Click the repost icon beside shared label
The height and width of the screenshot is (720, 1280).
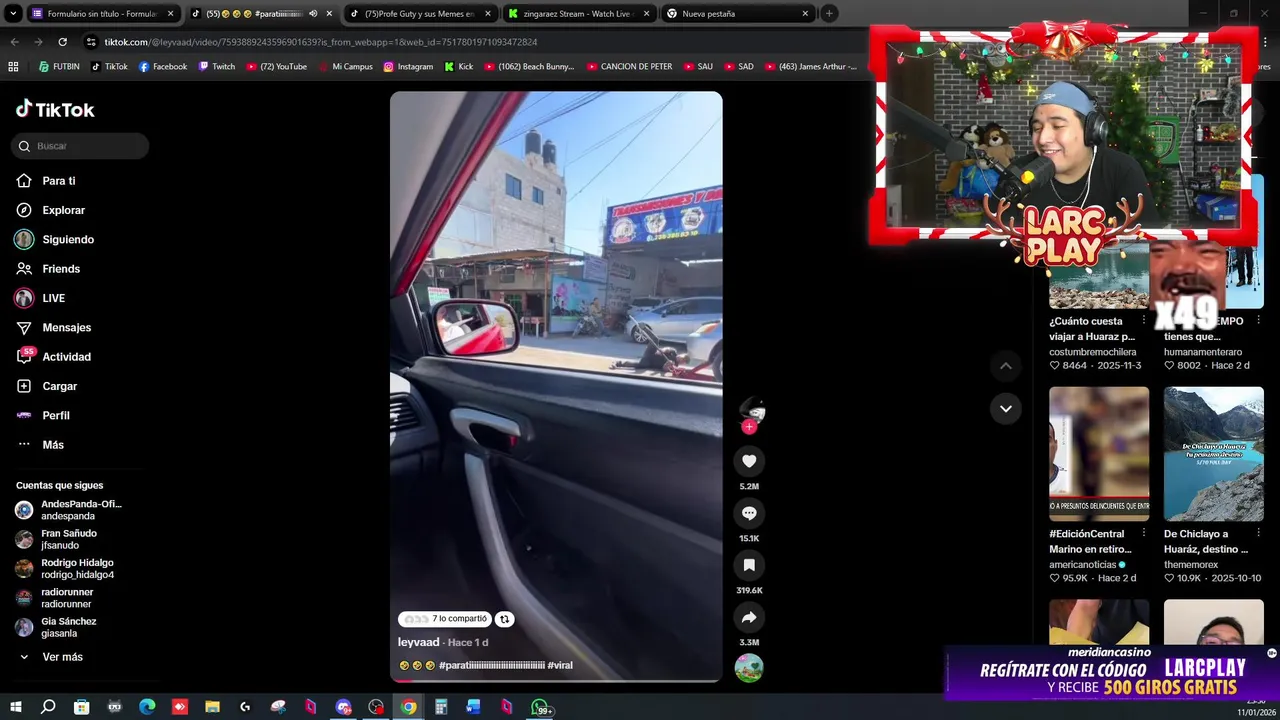click(504, 619)
